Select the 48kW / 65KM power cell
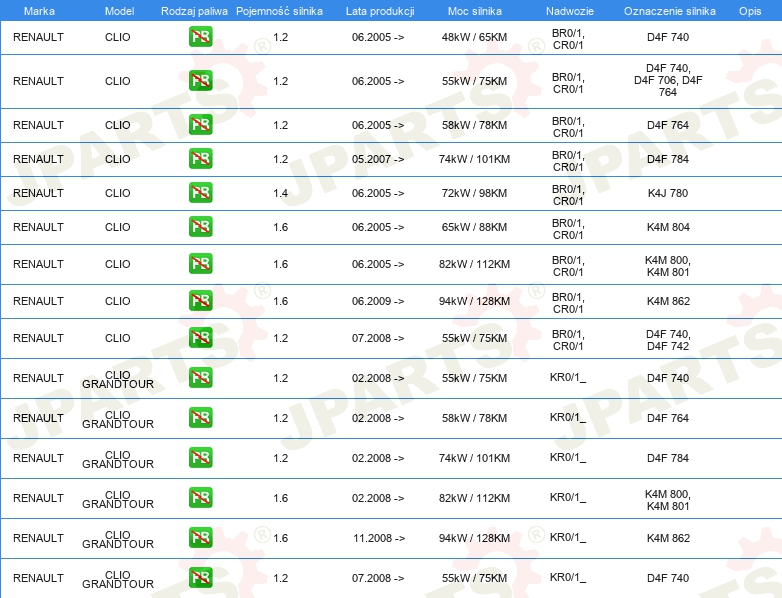The width and height of the screenshot is (782, 598). [474, 37]
